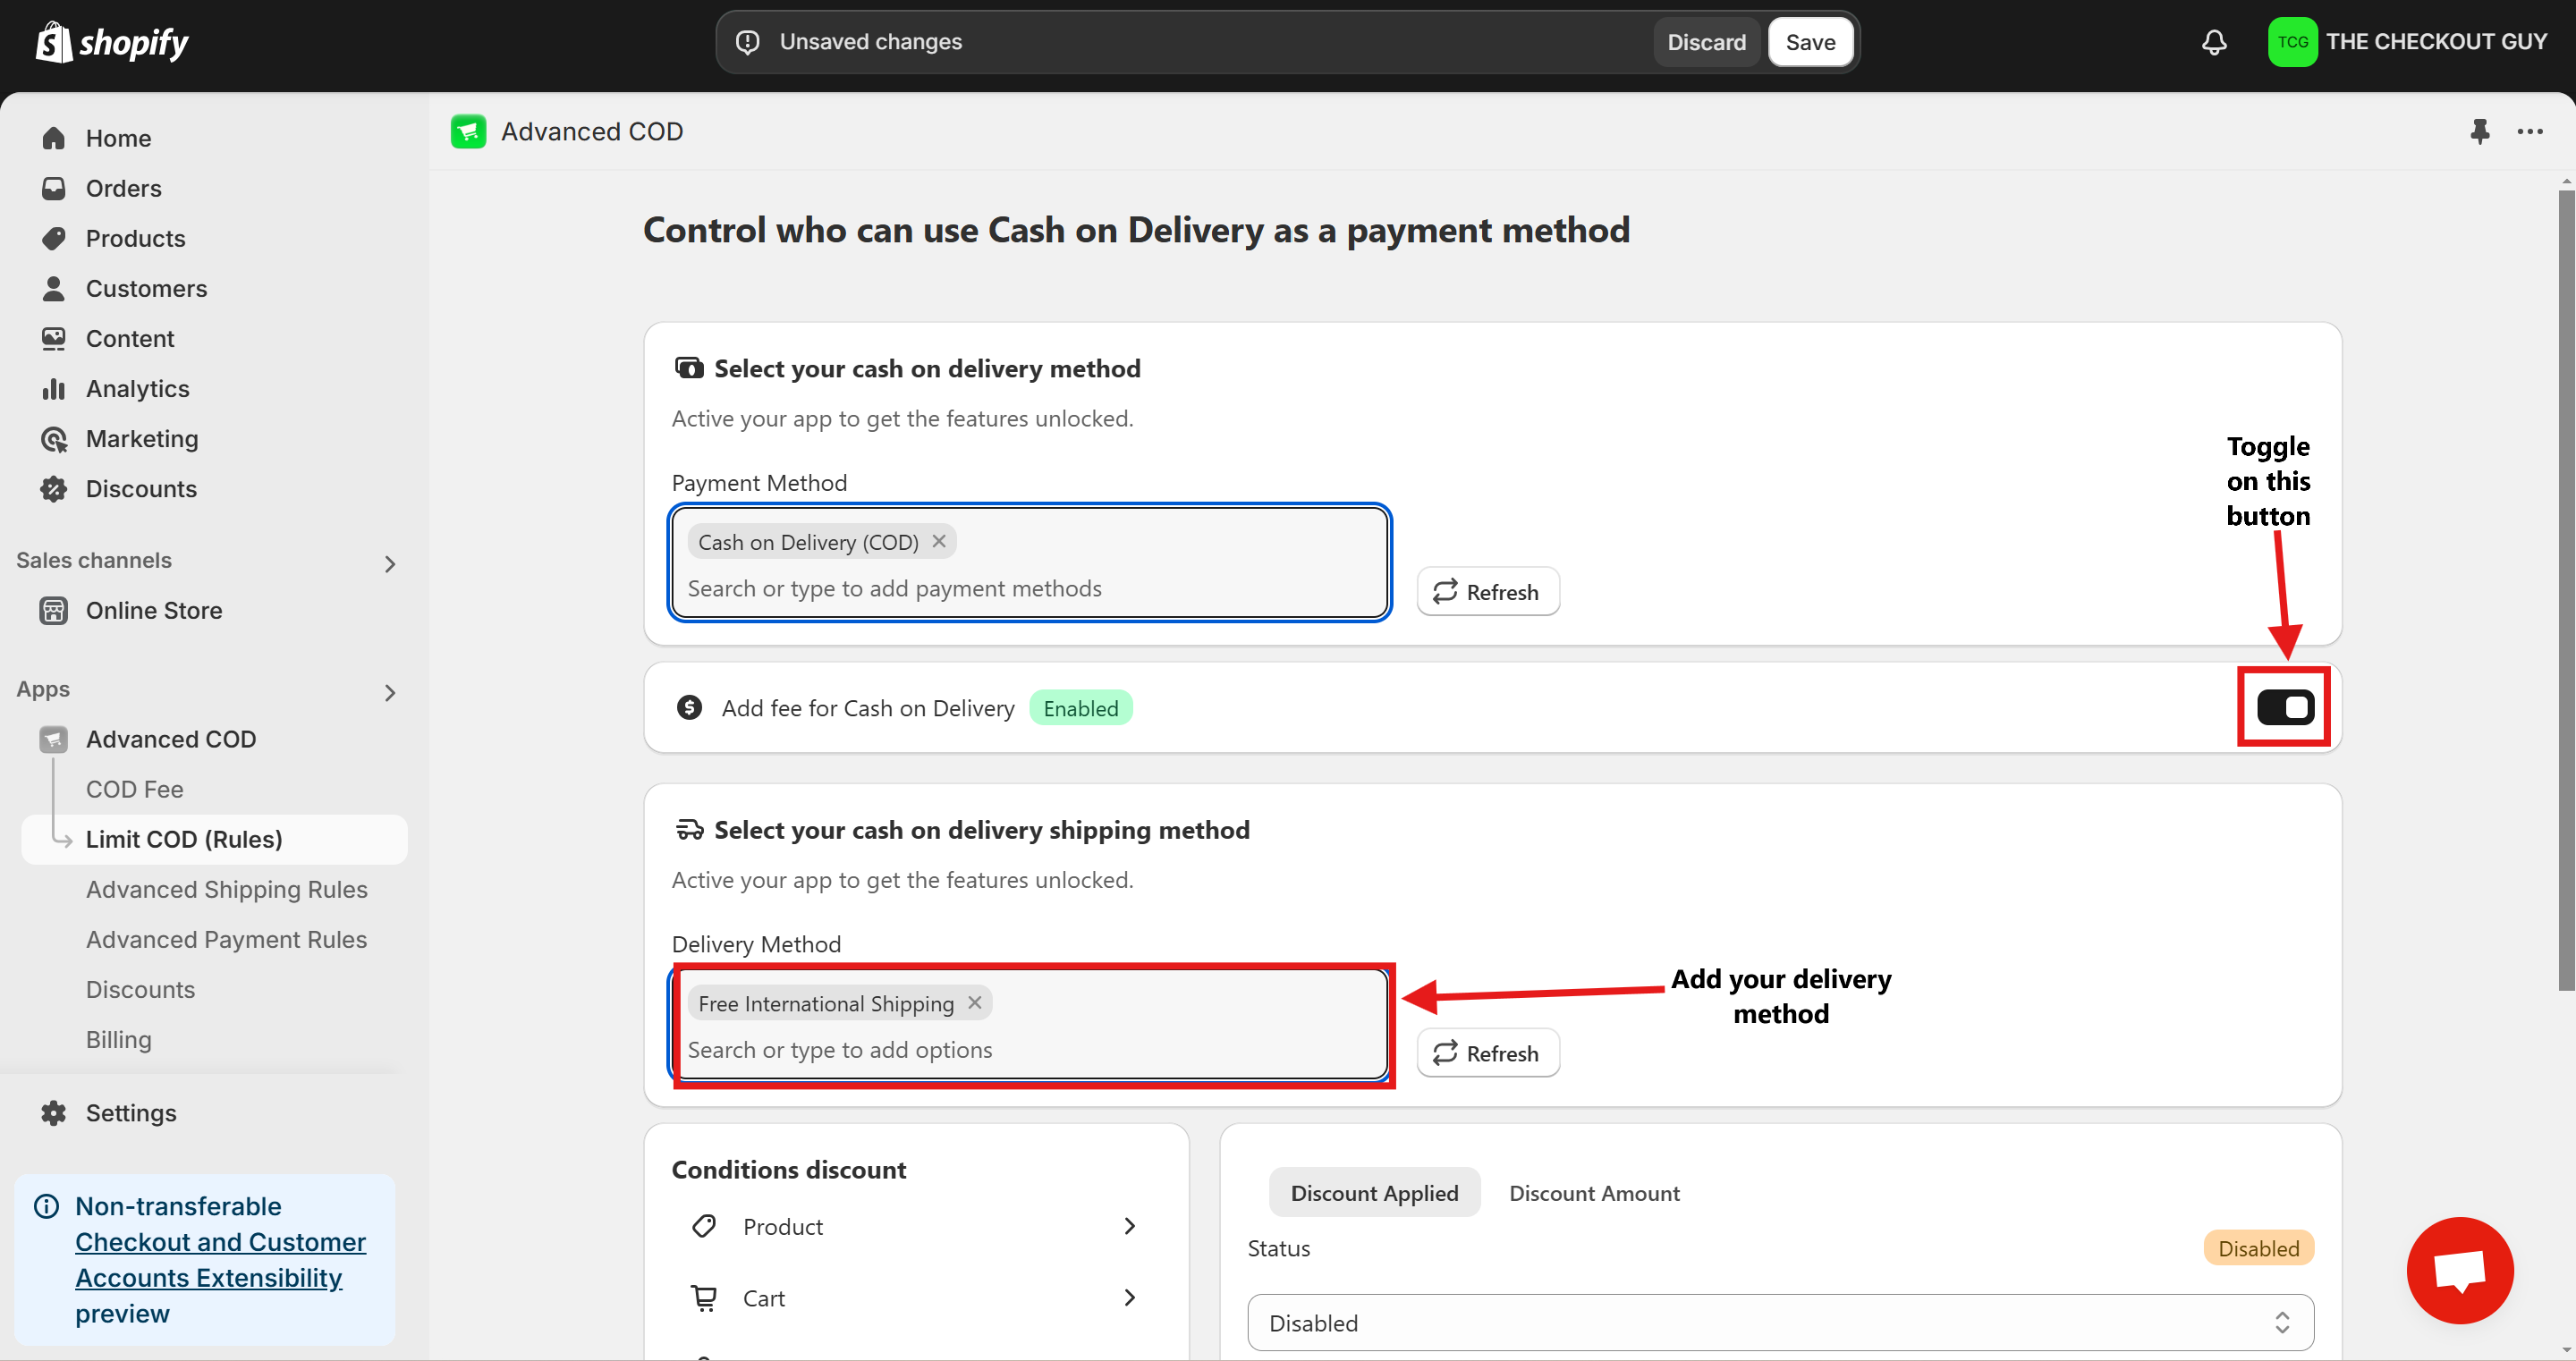Click the Analytics bar chart icon
The image size is (2576, 1361).
pyautogui.click(x=54, y=388)
